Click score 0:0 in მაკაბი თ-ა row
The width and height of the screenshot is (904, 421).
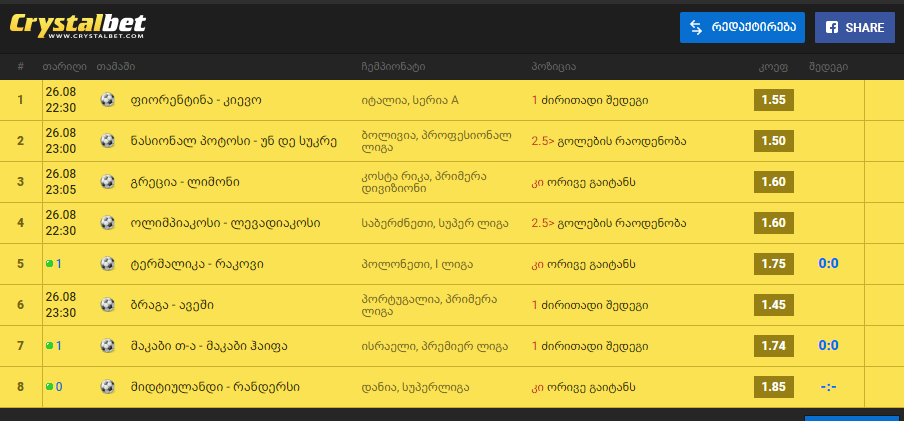tap(828, 345)
